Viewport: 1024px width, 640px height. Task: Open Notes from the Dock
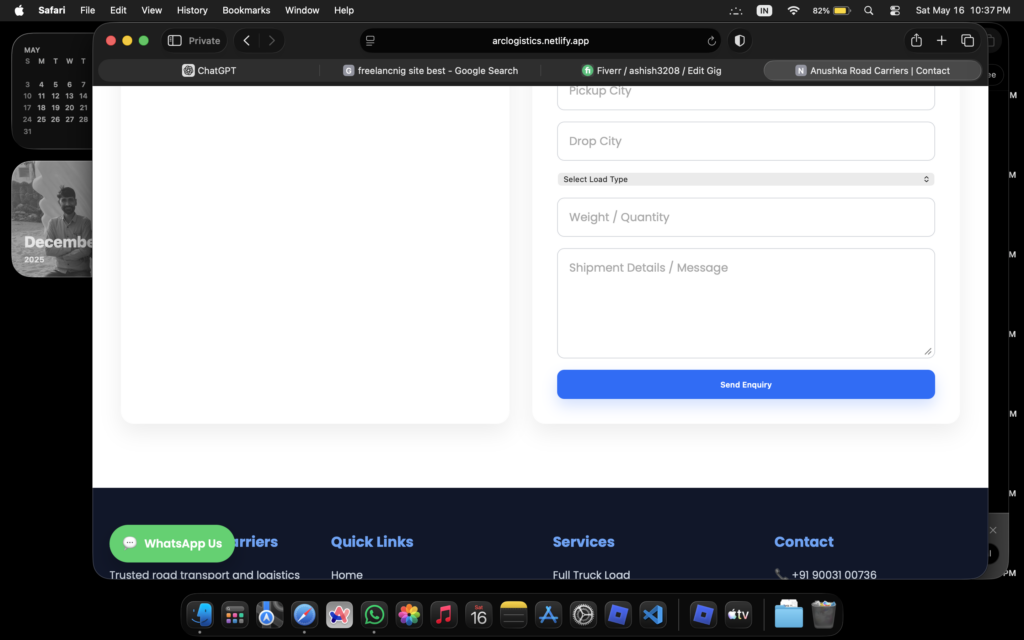[513, 615]
